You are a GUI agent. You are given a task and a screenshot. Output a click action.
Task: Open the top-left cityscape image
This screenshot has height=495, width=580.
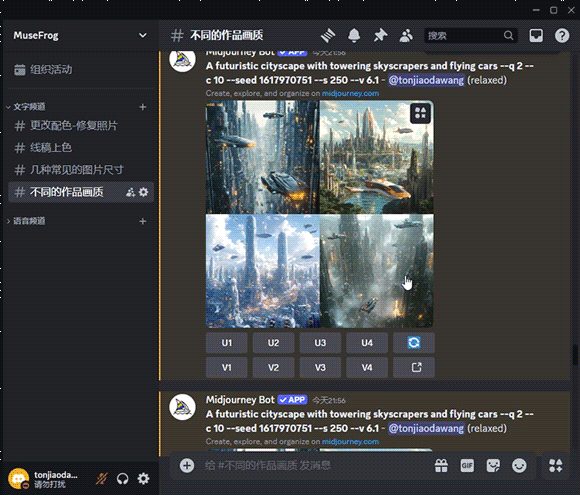(x=262, y=157)
